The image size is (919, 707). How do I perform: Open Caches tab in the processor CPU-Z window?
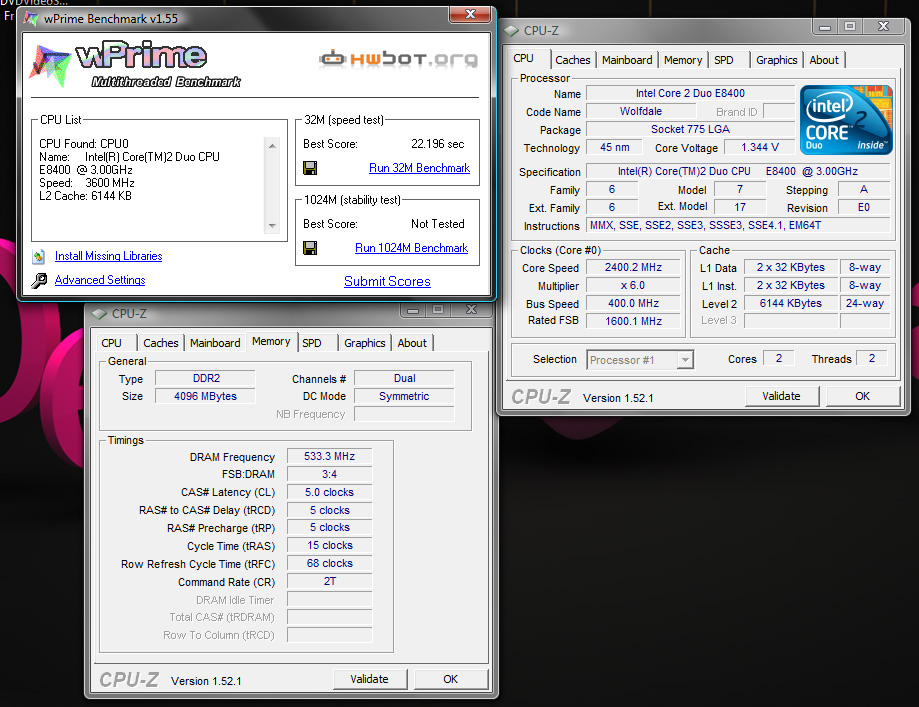pos(573,60)
